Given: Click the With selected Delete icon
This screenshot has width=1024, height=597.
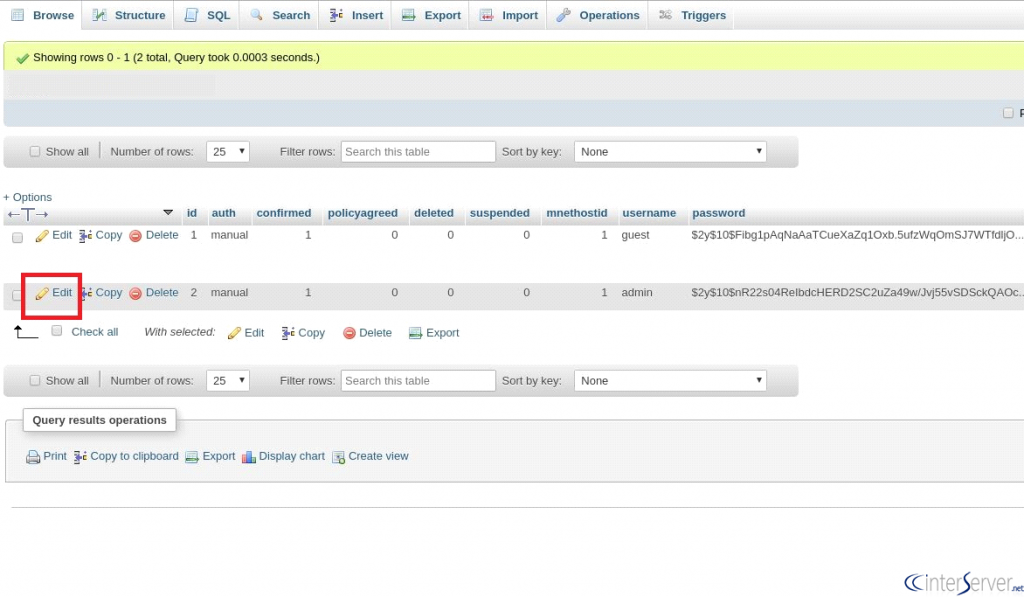Looking at the screenshot, I should click(349, 333).
